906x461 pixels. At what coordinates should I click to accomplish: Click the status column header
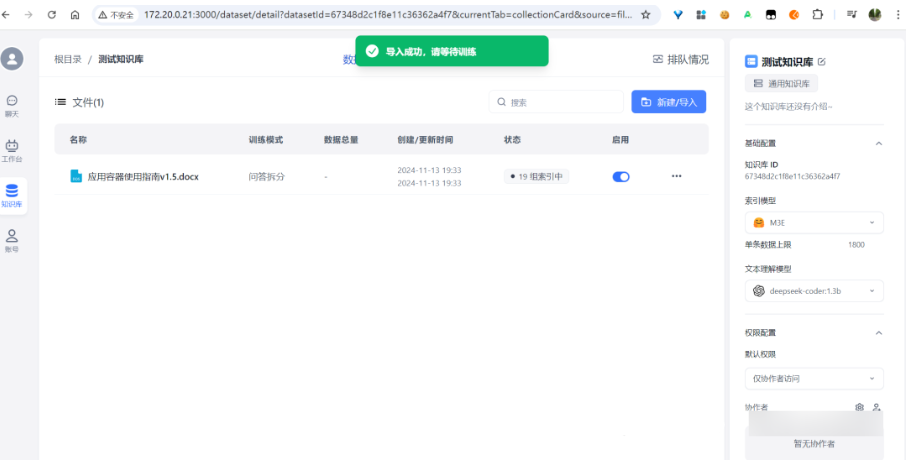(x=513, y=140)
